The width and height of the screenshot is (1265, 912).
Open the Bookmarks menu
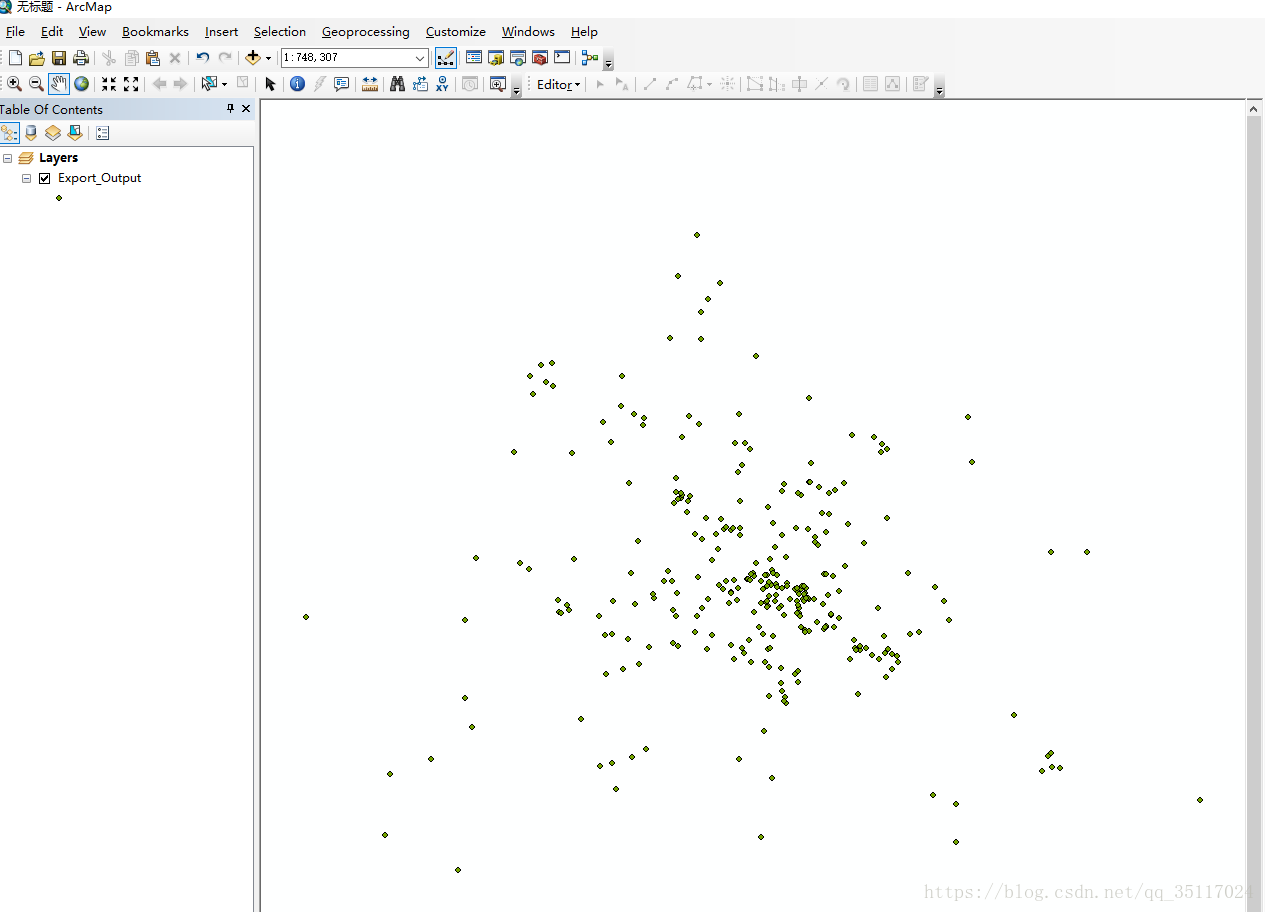pos(155,32)
